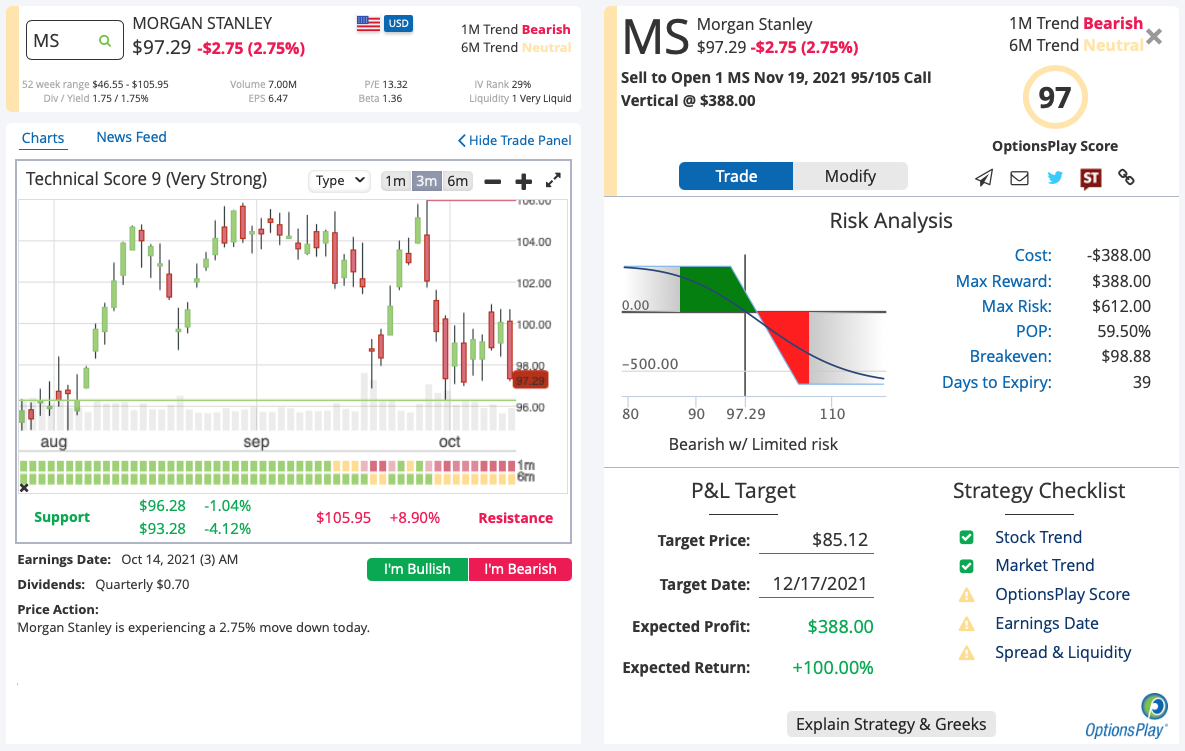Viewport: 1185px width, 751px height.
Task: Zoom out chart with minus icon
Action: coord(493,181)
